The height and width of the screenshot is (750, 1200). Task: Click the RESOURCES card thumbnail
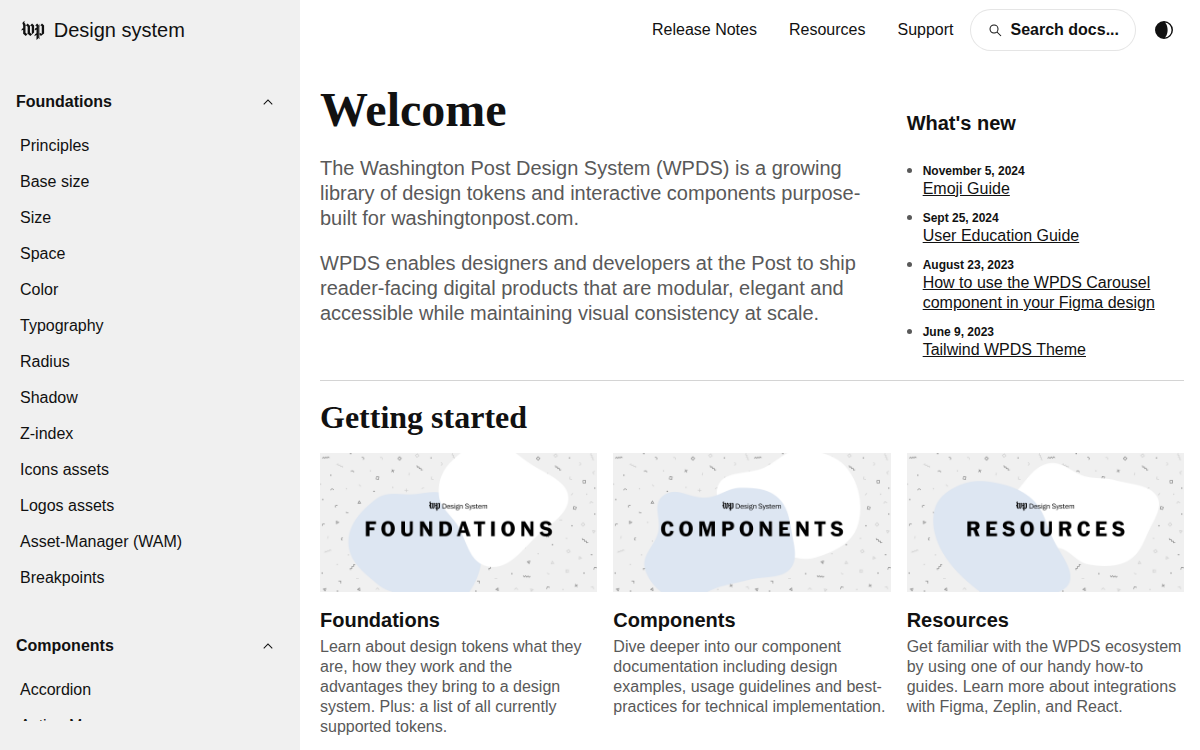pyautogui.click(x=1045, y=522)
